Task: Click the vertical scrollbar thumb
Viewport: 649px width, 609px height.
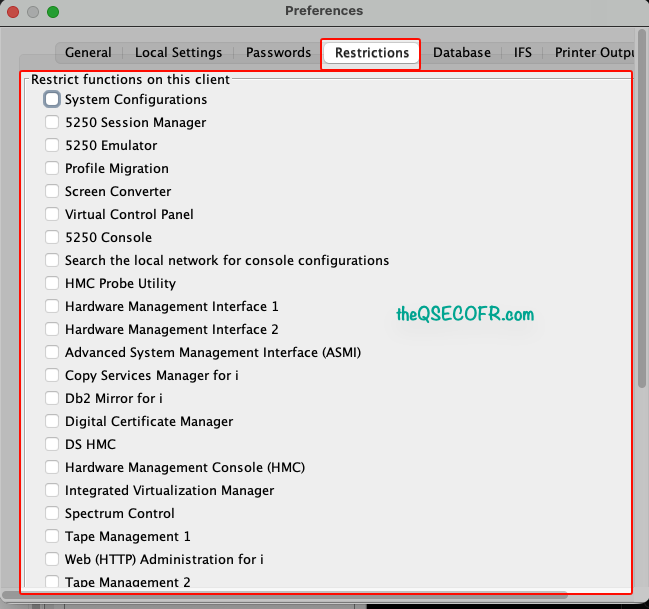Action: (x=642, y=208)
